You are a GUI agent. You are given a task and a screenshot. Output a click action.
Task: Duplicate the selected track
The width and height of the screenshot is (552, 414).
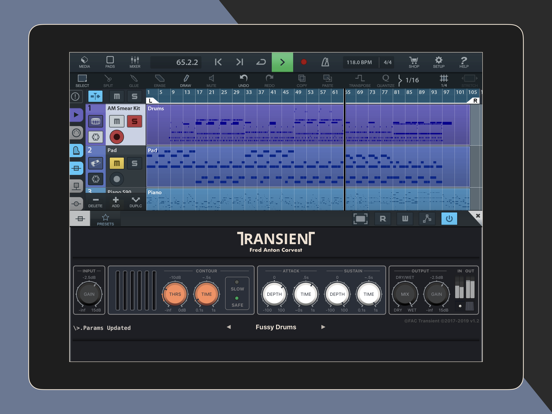pos(136,202)
